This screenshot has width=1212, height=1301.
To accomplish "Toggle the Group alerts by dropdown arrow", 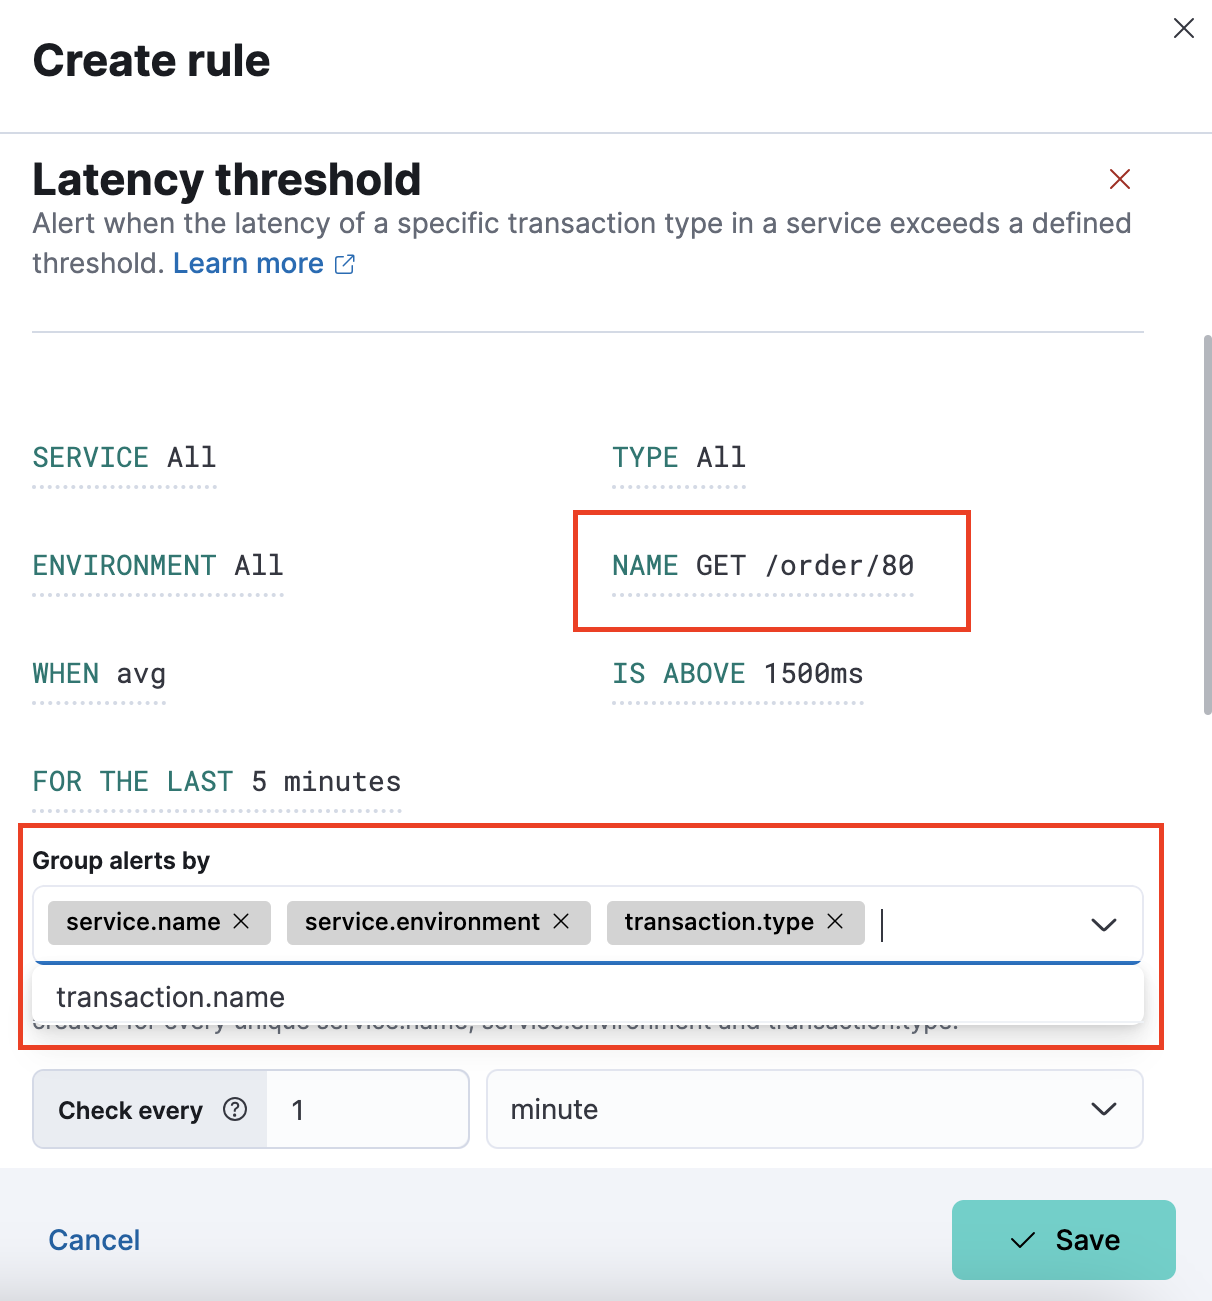I will point(1103,924).
